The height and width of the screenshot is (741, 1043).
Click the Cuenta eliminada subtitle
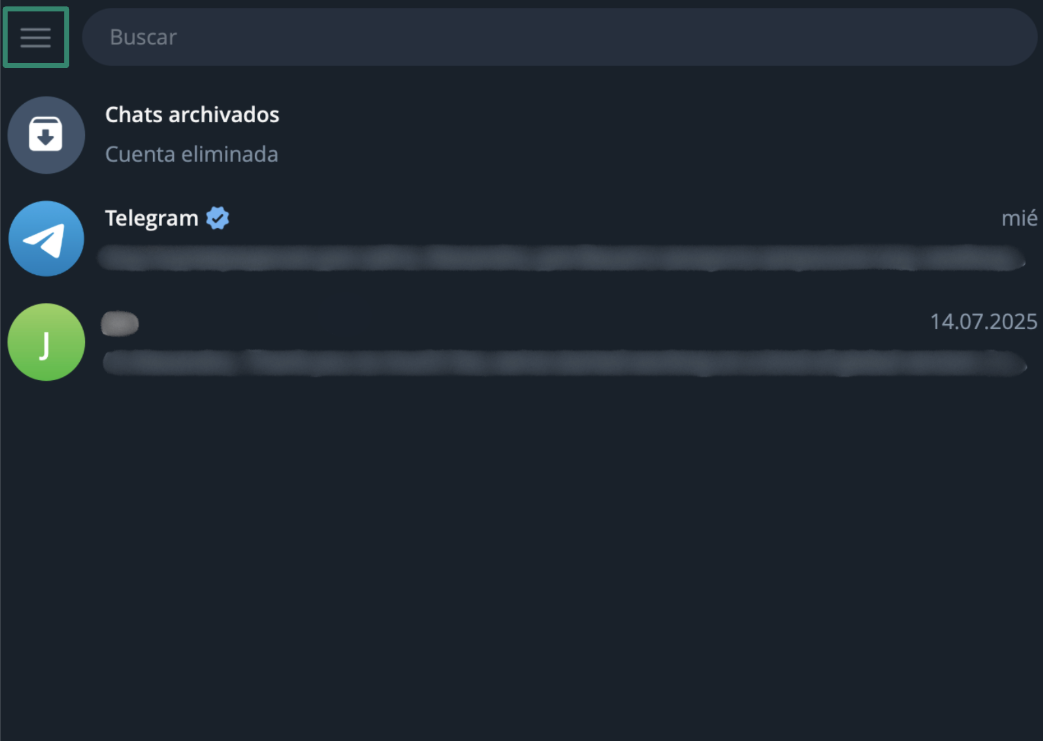pos(191,155)
